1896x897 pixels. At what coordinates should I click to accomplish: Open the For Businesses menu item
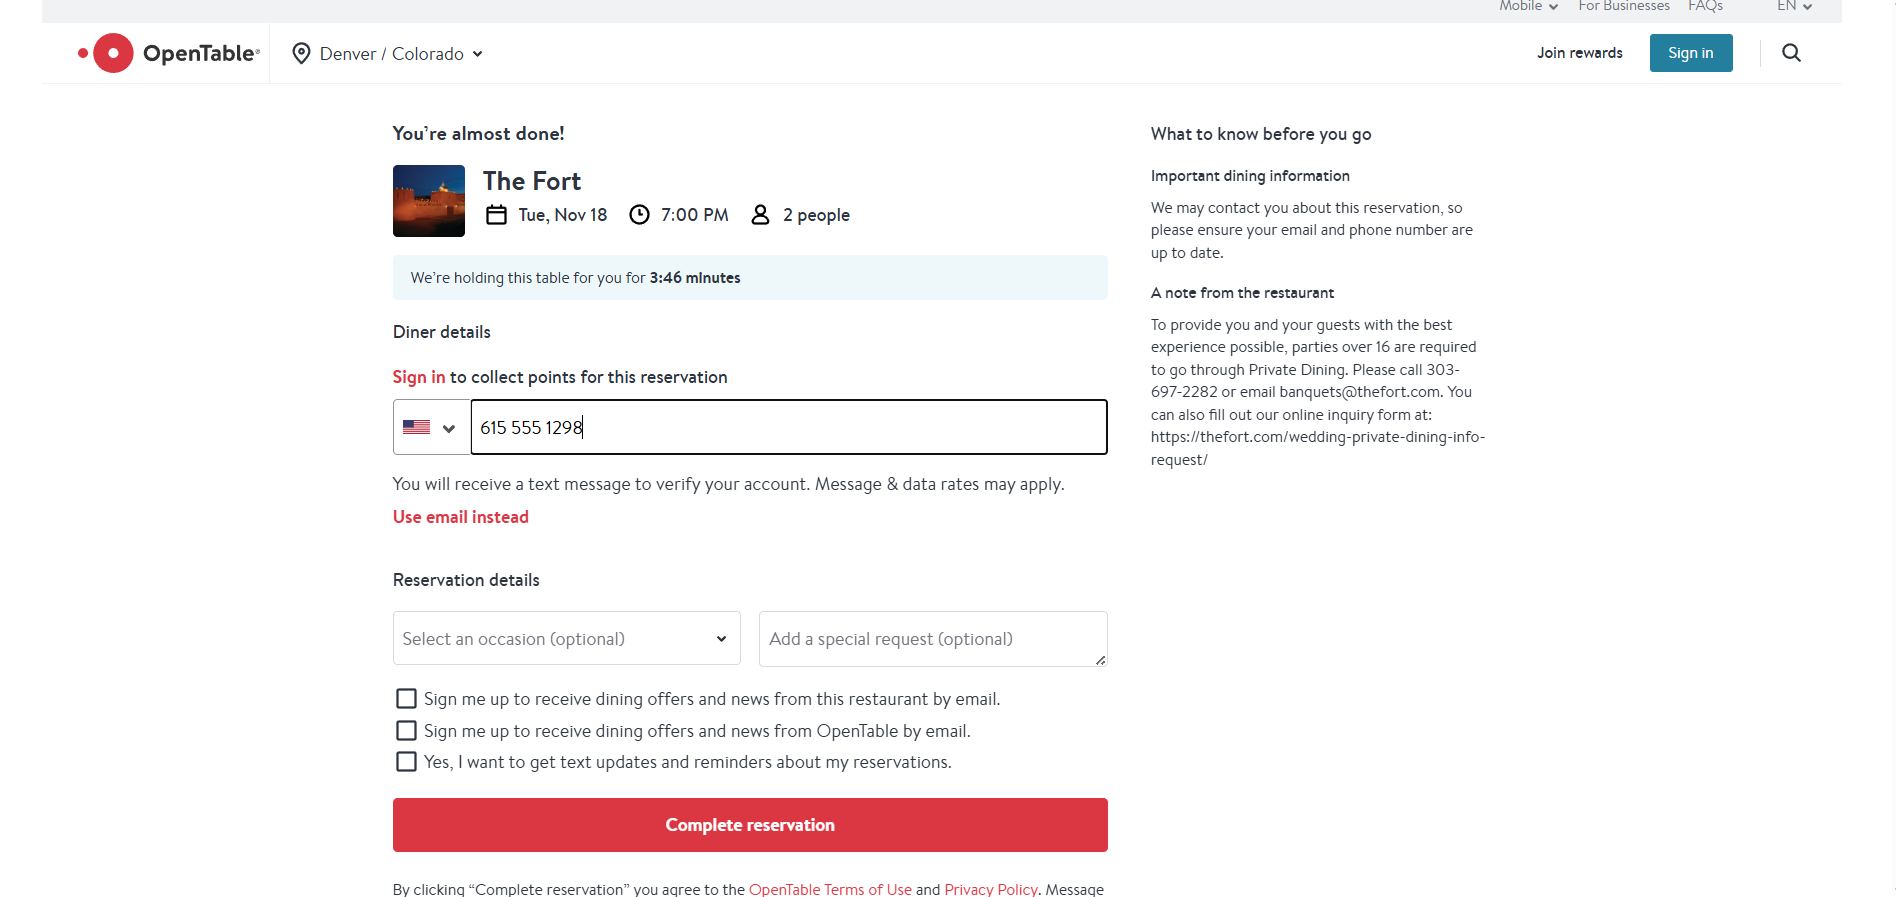pos(1623,6)
